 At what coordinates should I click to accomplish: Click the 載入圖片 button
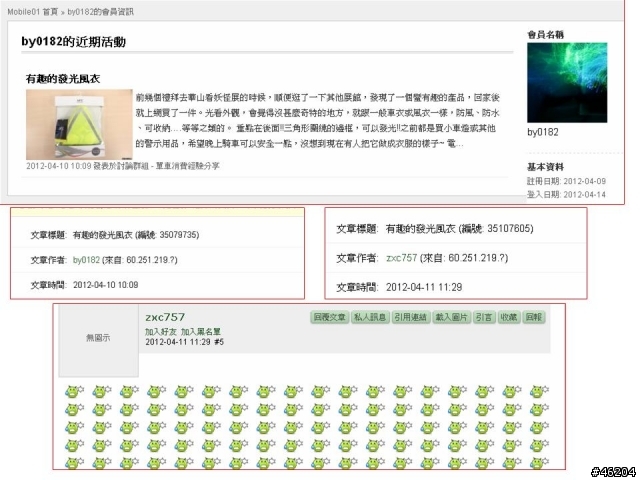[451, 317]
